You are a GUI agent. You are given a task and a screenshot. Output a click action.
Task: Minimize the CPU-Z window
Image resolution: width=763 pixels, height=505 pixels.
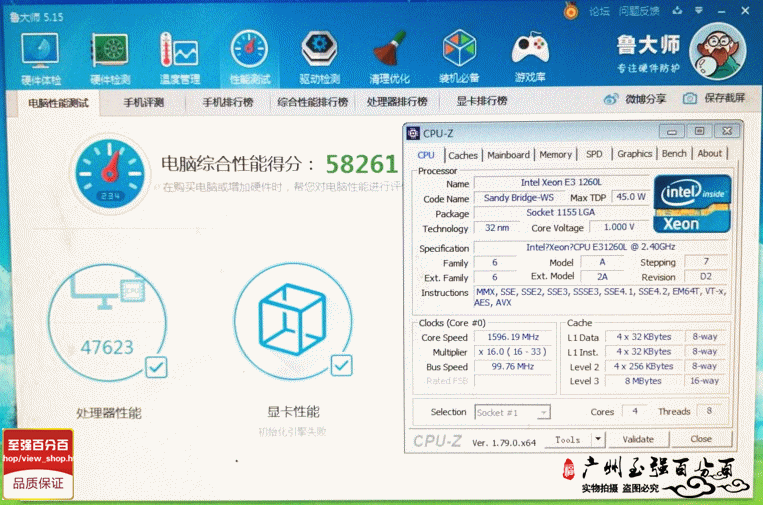pyautogui.click(x=672, y=131)
